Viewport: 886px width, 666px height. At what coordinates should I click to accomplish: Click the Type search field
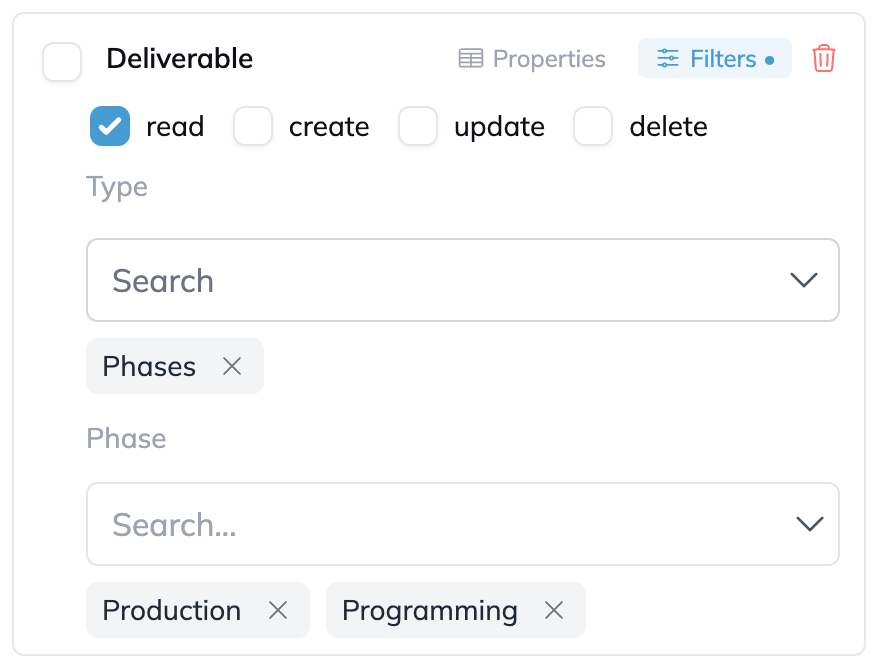click(x=463, y=280)
